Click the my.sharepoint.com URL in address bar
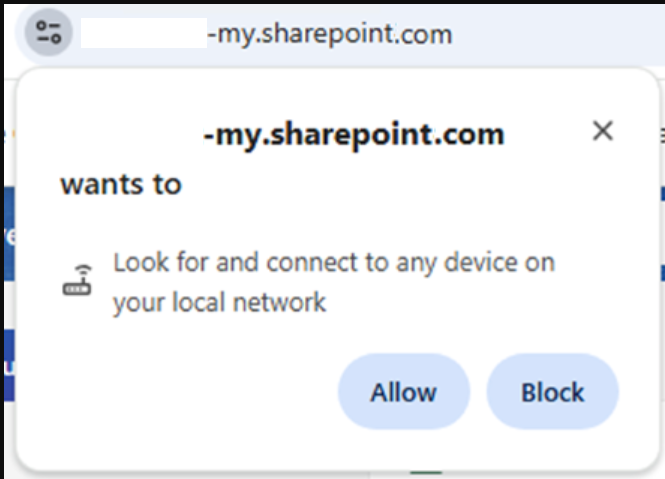Viewport: 665px width, 479px height. pos(329,34)
